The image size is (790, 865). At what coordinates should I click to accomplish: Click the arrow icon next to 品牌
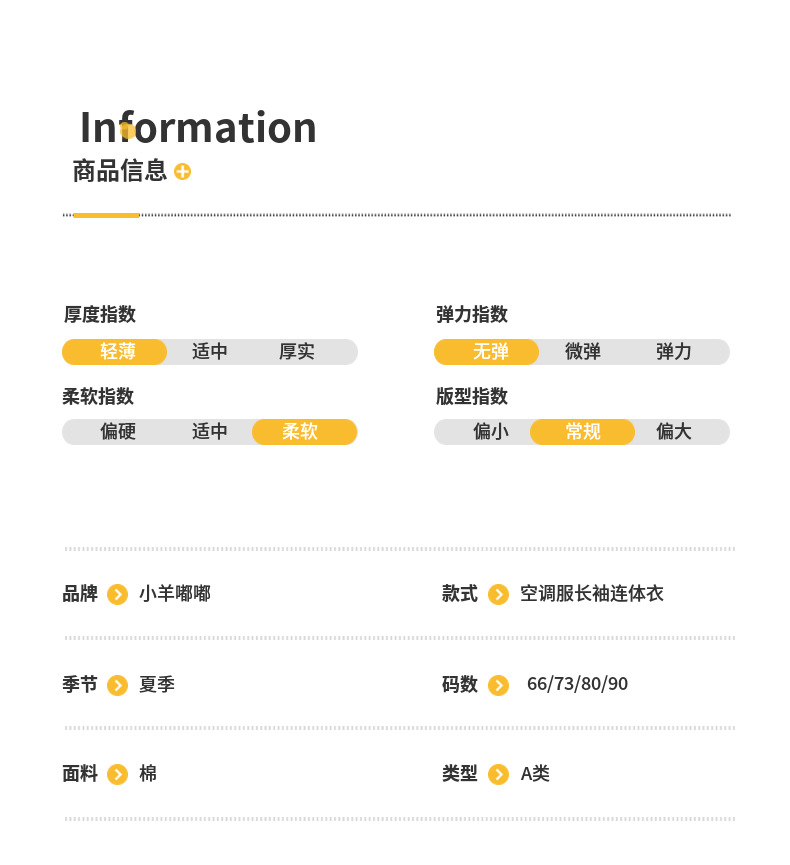pyautogui.click(x=117, y=594)
